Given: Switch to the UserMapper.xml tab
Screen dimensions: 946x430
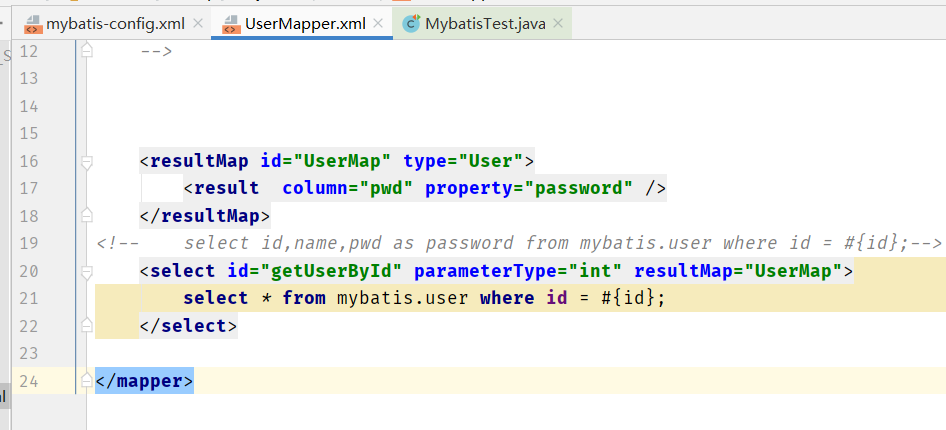Looking at the screenshot, I should [x=305, y=24].
